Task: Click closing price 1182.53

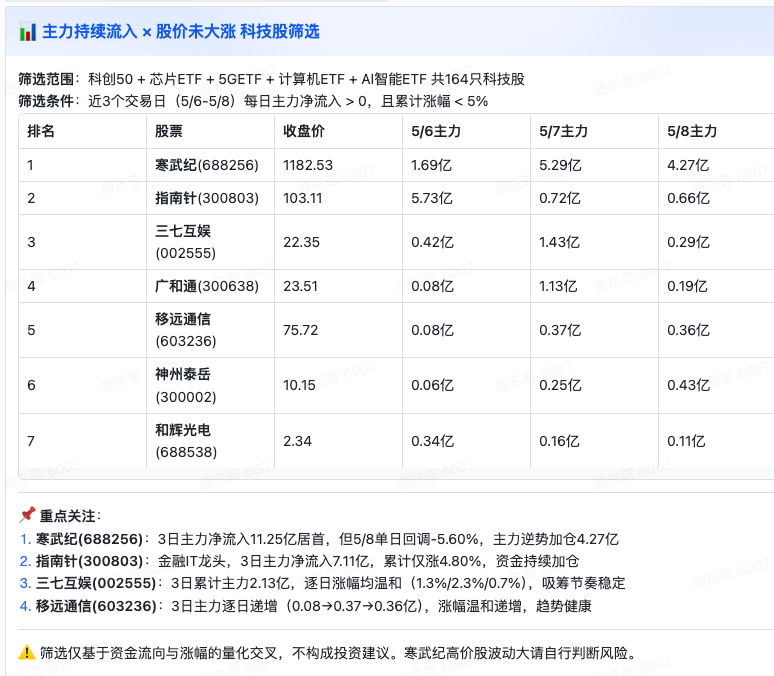Action: 308,165
